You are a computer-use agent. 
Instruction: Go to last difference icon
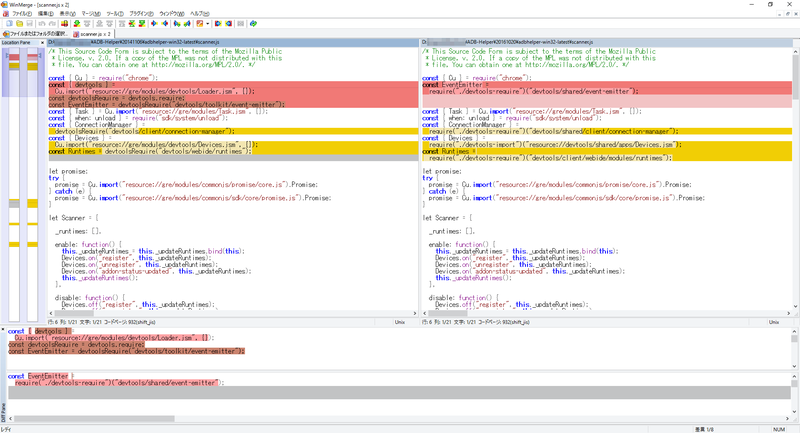coord(142,23)
